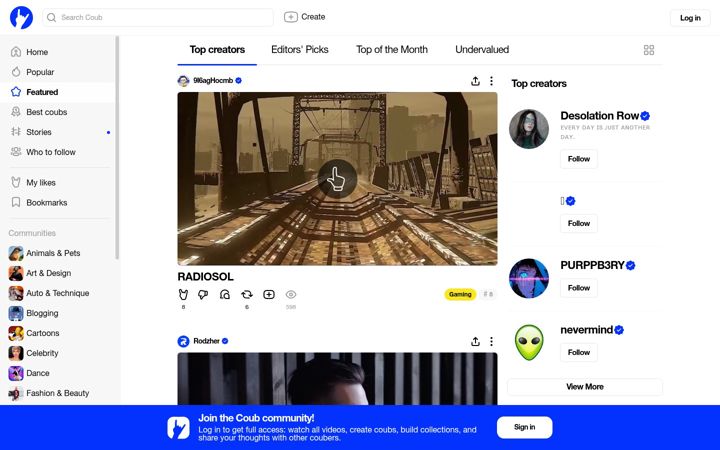The width and height of the screenshot is (720, 450).
Task: Open the 9GagHocmb channel name link
Action: point(213,80)
